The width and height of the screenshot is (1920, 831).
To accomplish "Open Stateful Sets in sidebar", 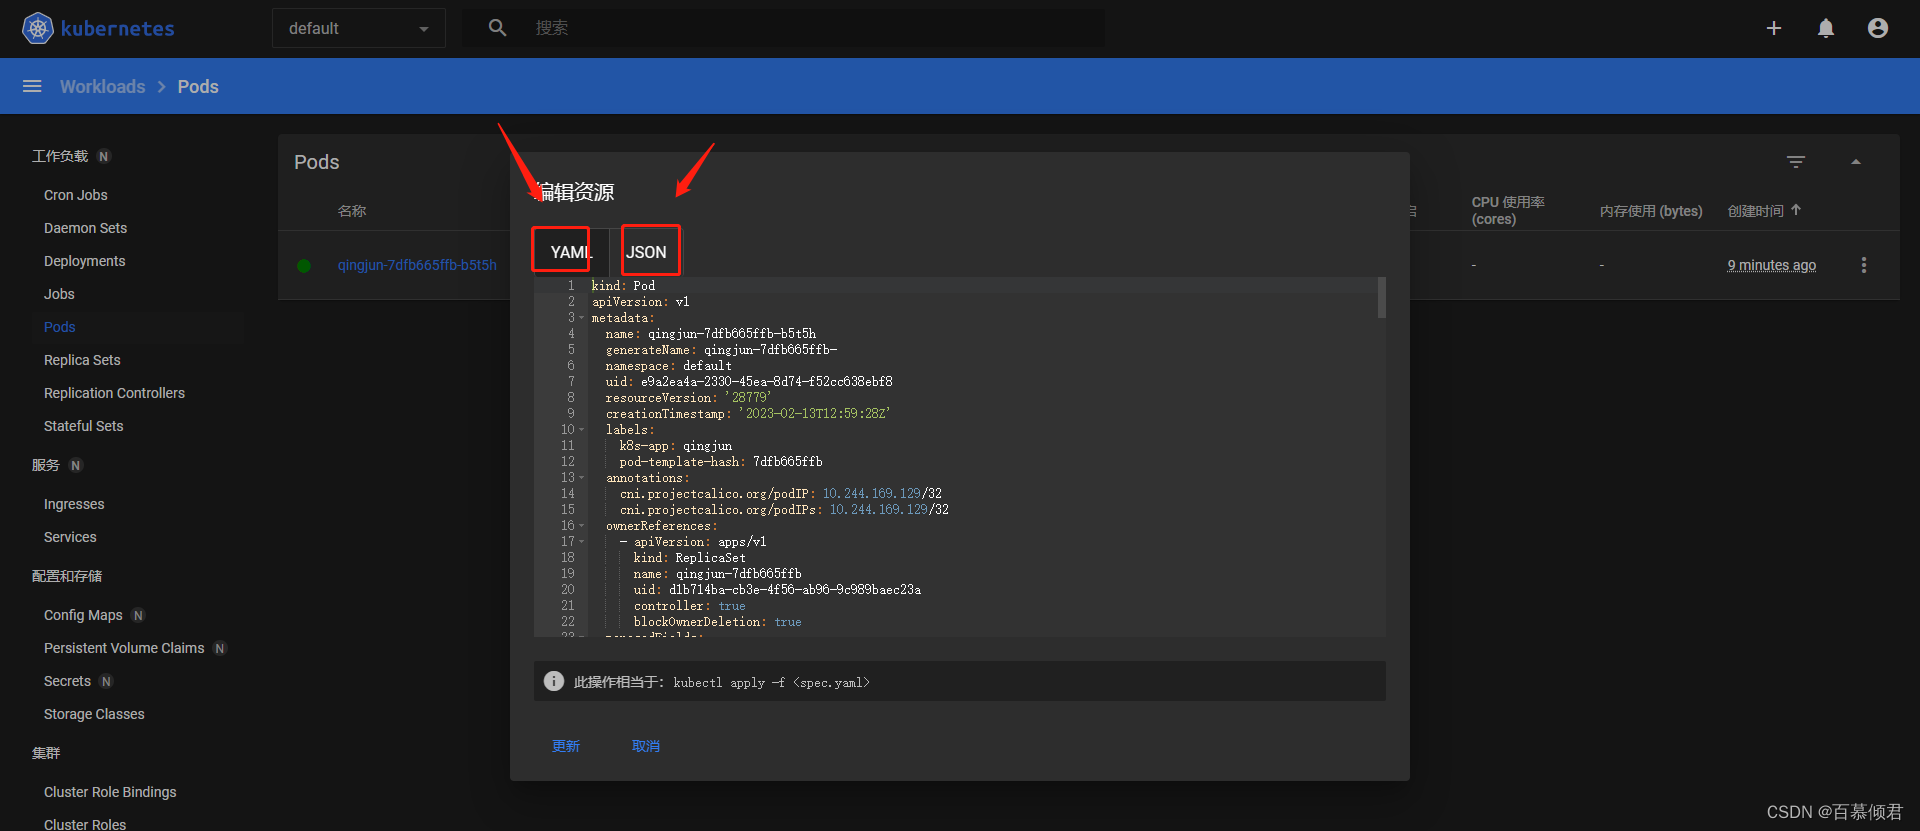I will coord(84,426).
